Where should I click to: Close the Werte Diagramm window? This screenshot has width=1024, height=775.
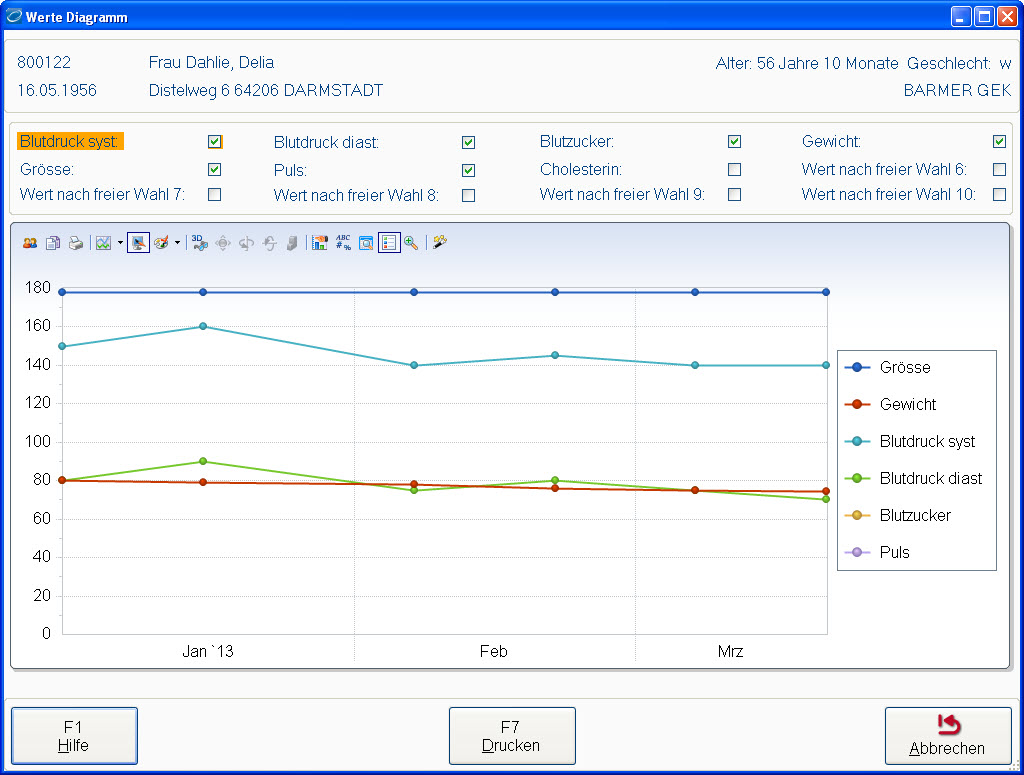[x=1006, y=16]
